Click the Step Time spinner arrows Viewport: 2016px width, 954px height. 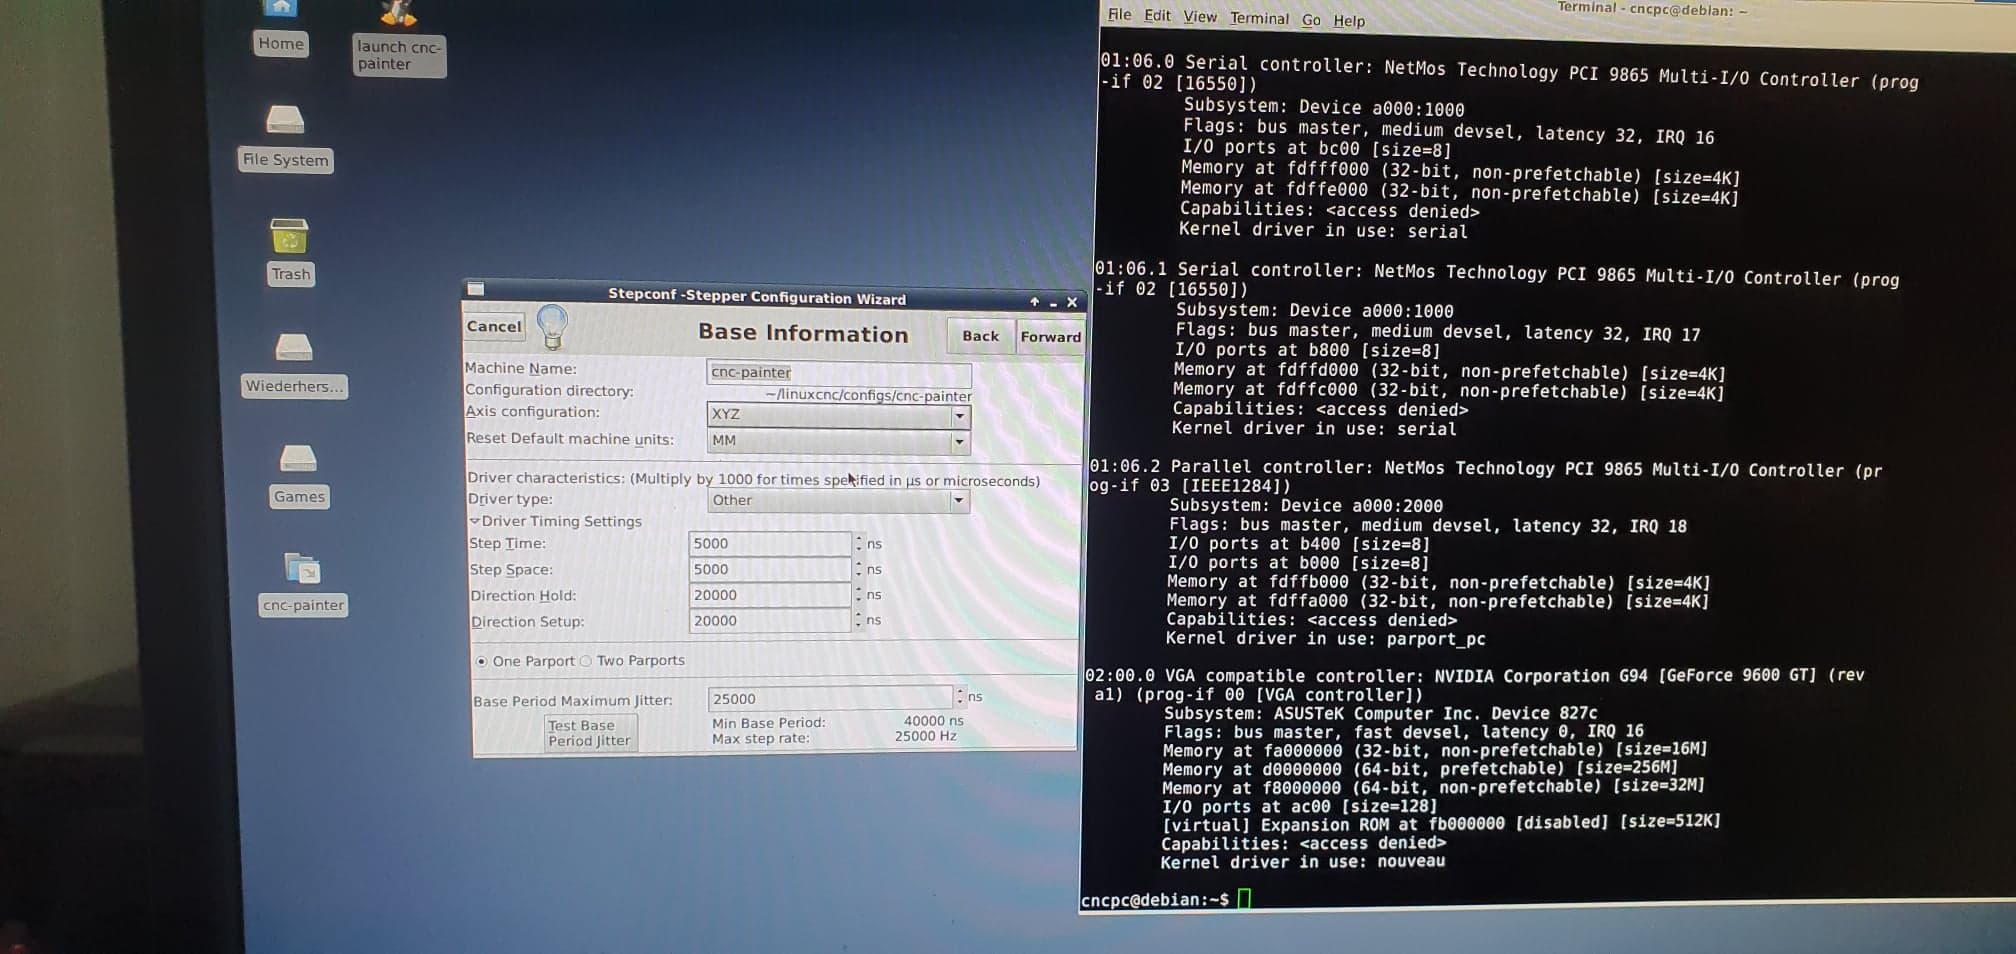tap(858, 543)
